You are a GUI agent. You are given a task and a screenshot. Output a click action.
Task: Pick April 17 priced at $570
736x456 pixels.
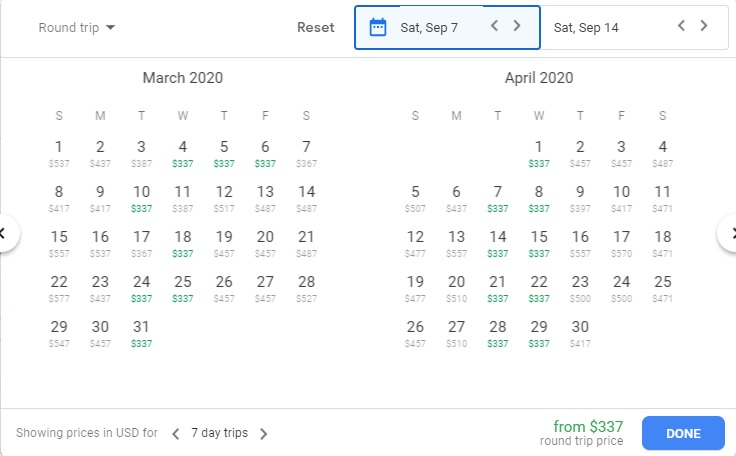[x=621, y=242]
